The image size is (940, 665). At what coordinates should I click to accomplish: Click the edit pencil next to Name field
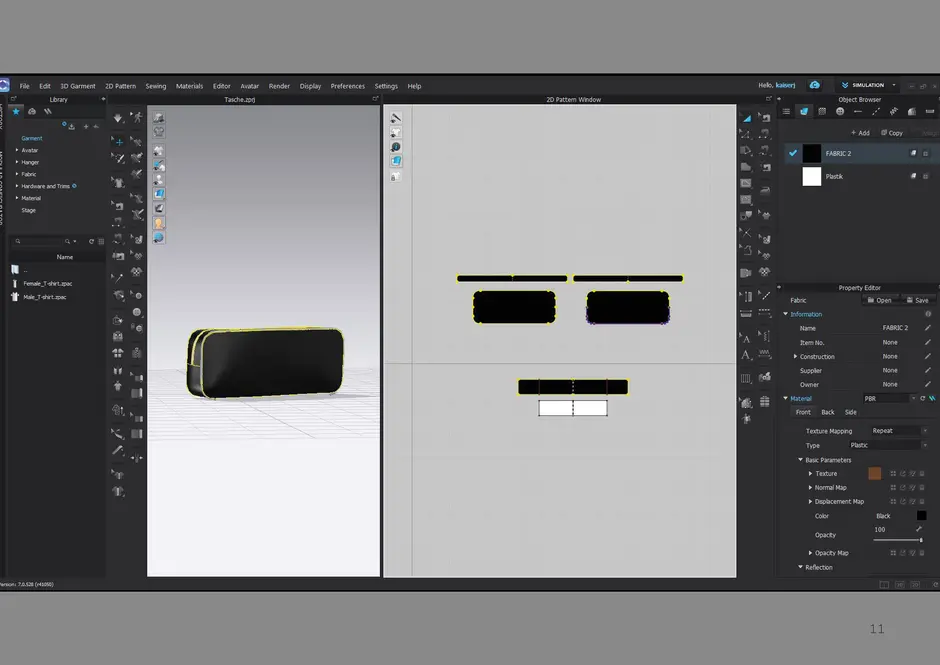point(927,328)
